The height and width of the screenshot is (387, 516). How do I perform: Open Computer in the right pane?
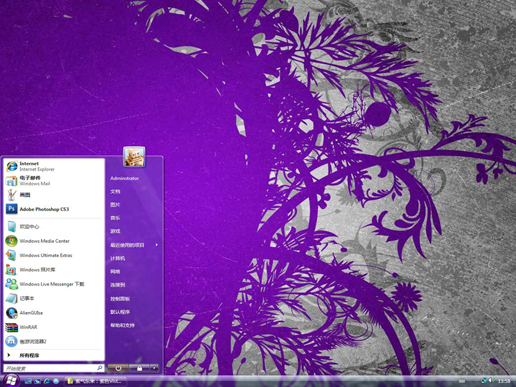[x=117, y=258]
